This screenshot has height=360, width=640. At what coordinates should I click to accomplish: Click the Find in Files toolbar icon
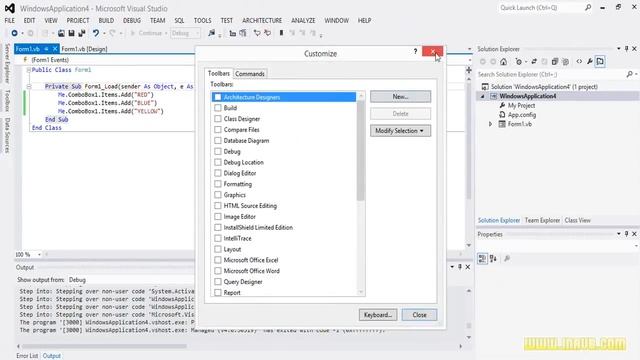[x=211, y=33]
